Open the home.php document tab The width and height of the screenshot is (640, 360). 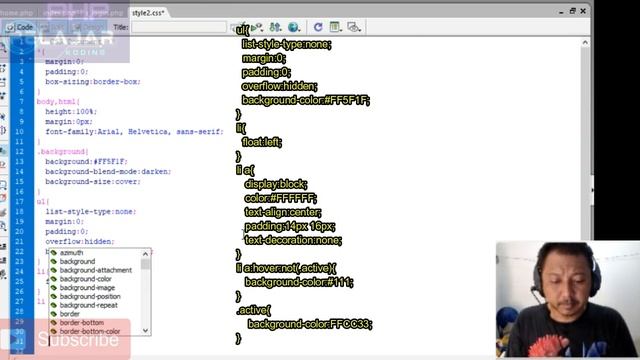pos(16,13)
